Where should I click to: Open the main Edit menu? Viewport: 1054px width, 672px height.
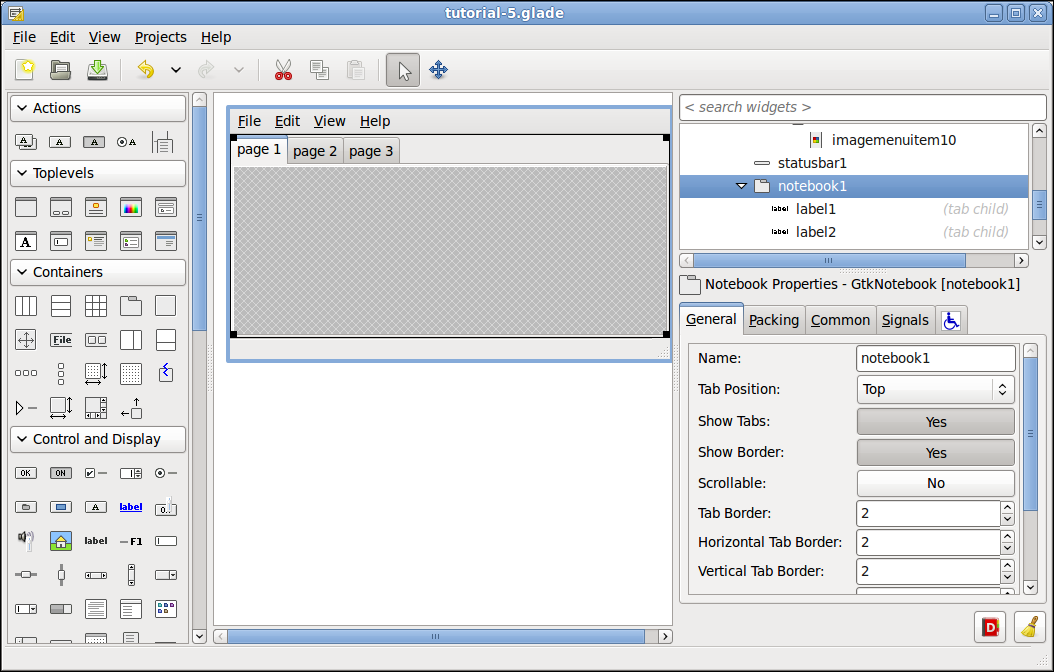[63, 37]
